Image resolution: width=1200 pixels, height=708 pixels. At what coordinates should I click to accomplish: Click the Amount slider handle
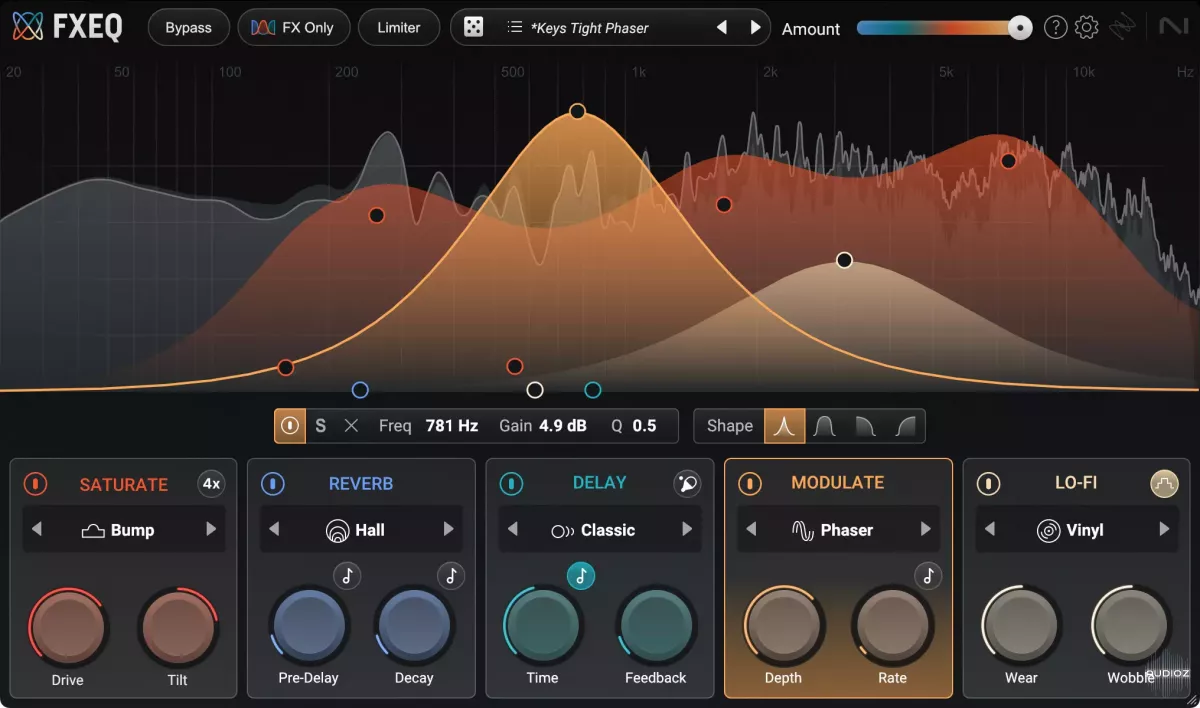coord(1020,28)
